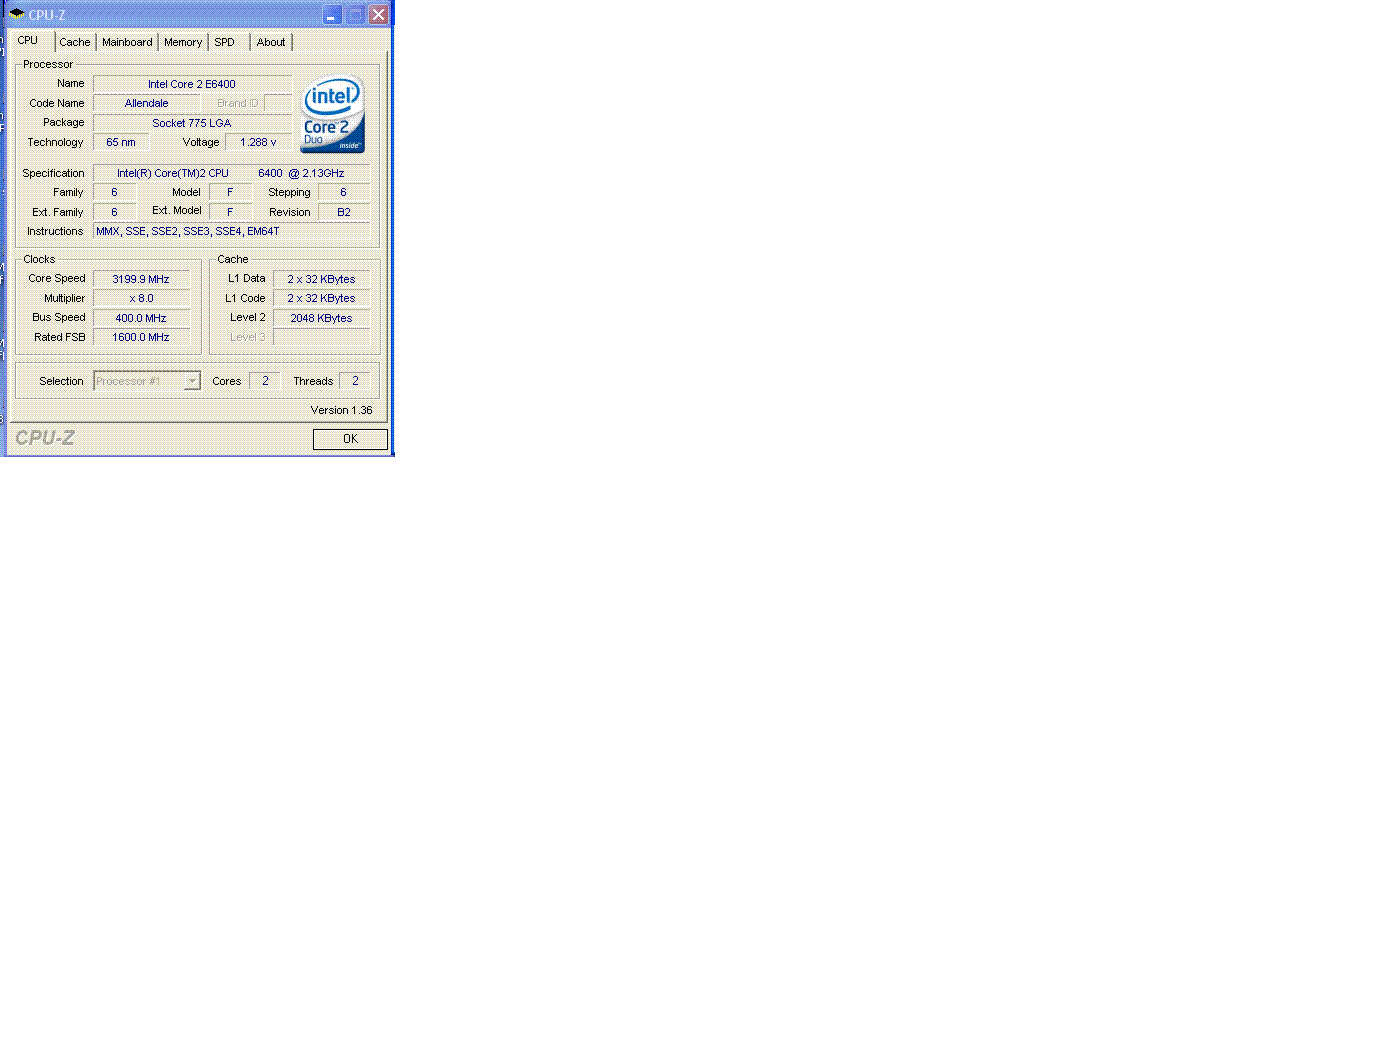The width and height of the screenshot is (1400, 1050).
Task: Close the CPU-Z window
Action: [378, 15]
